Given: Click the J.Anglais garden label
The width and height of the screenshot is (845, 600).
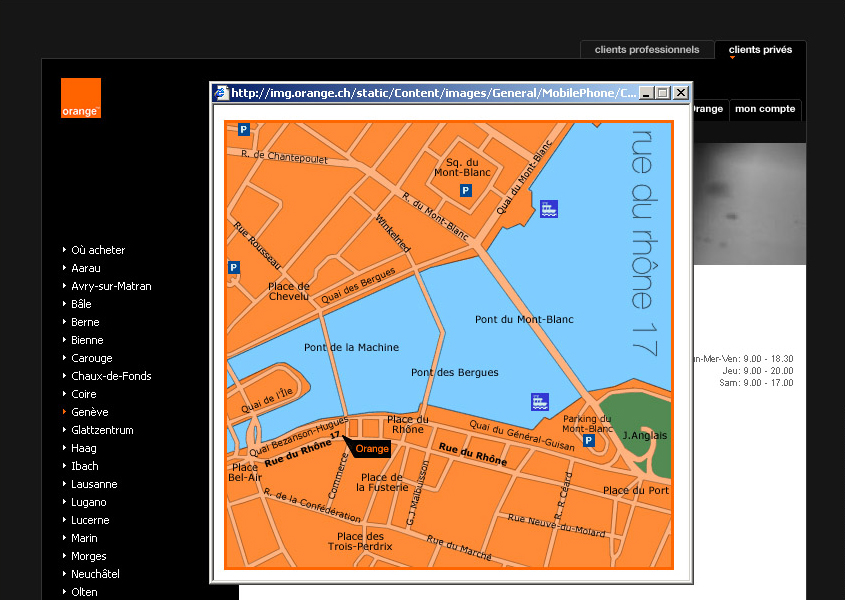Looking at the screenshot, I should click(x=645, y=436).
